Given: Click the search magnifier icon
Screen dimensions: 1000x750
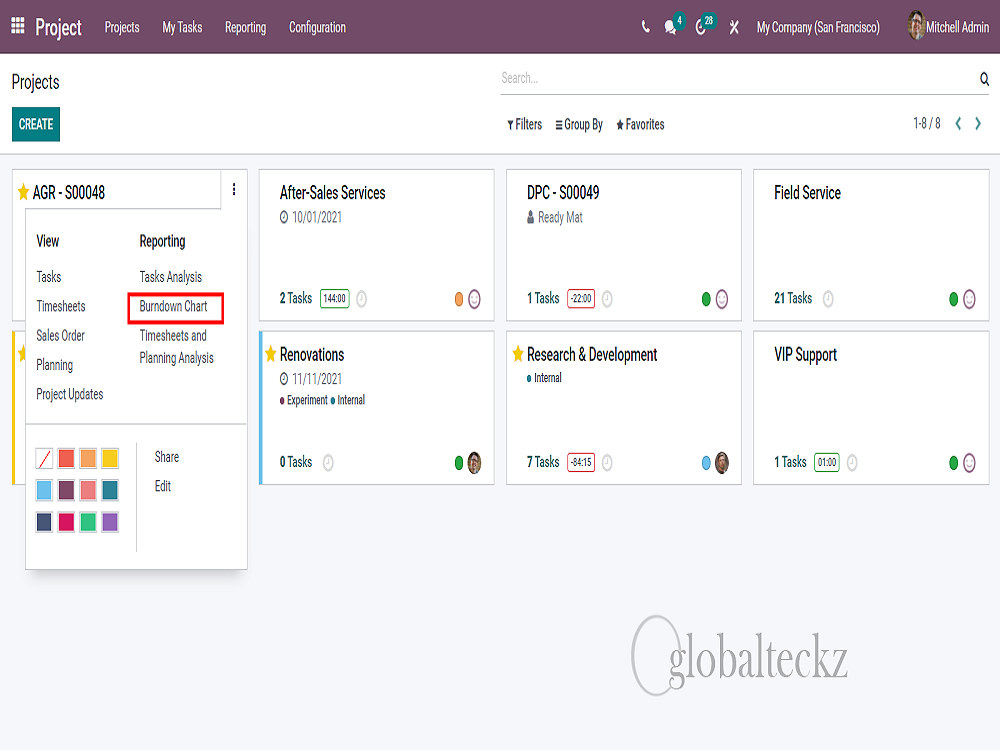Looking at the screenshot, I should (984, 78).
